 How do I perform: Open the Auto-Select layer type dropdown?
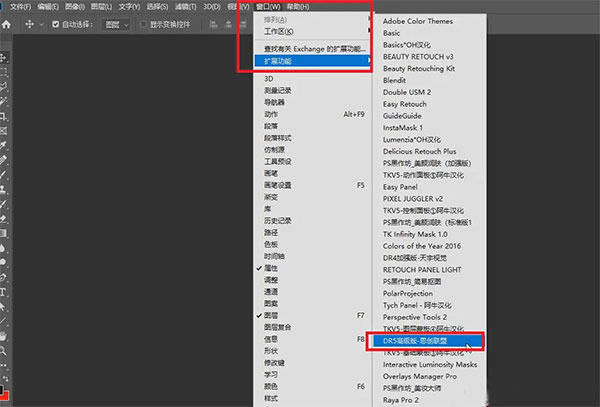click(x=116, y=21)
